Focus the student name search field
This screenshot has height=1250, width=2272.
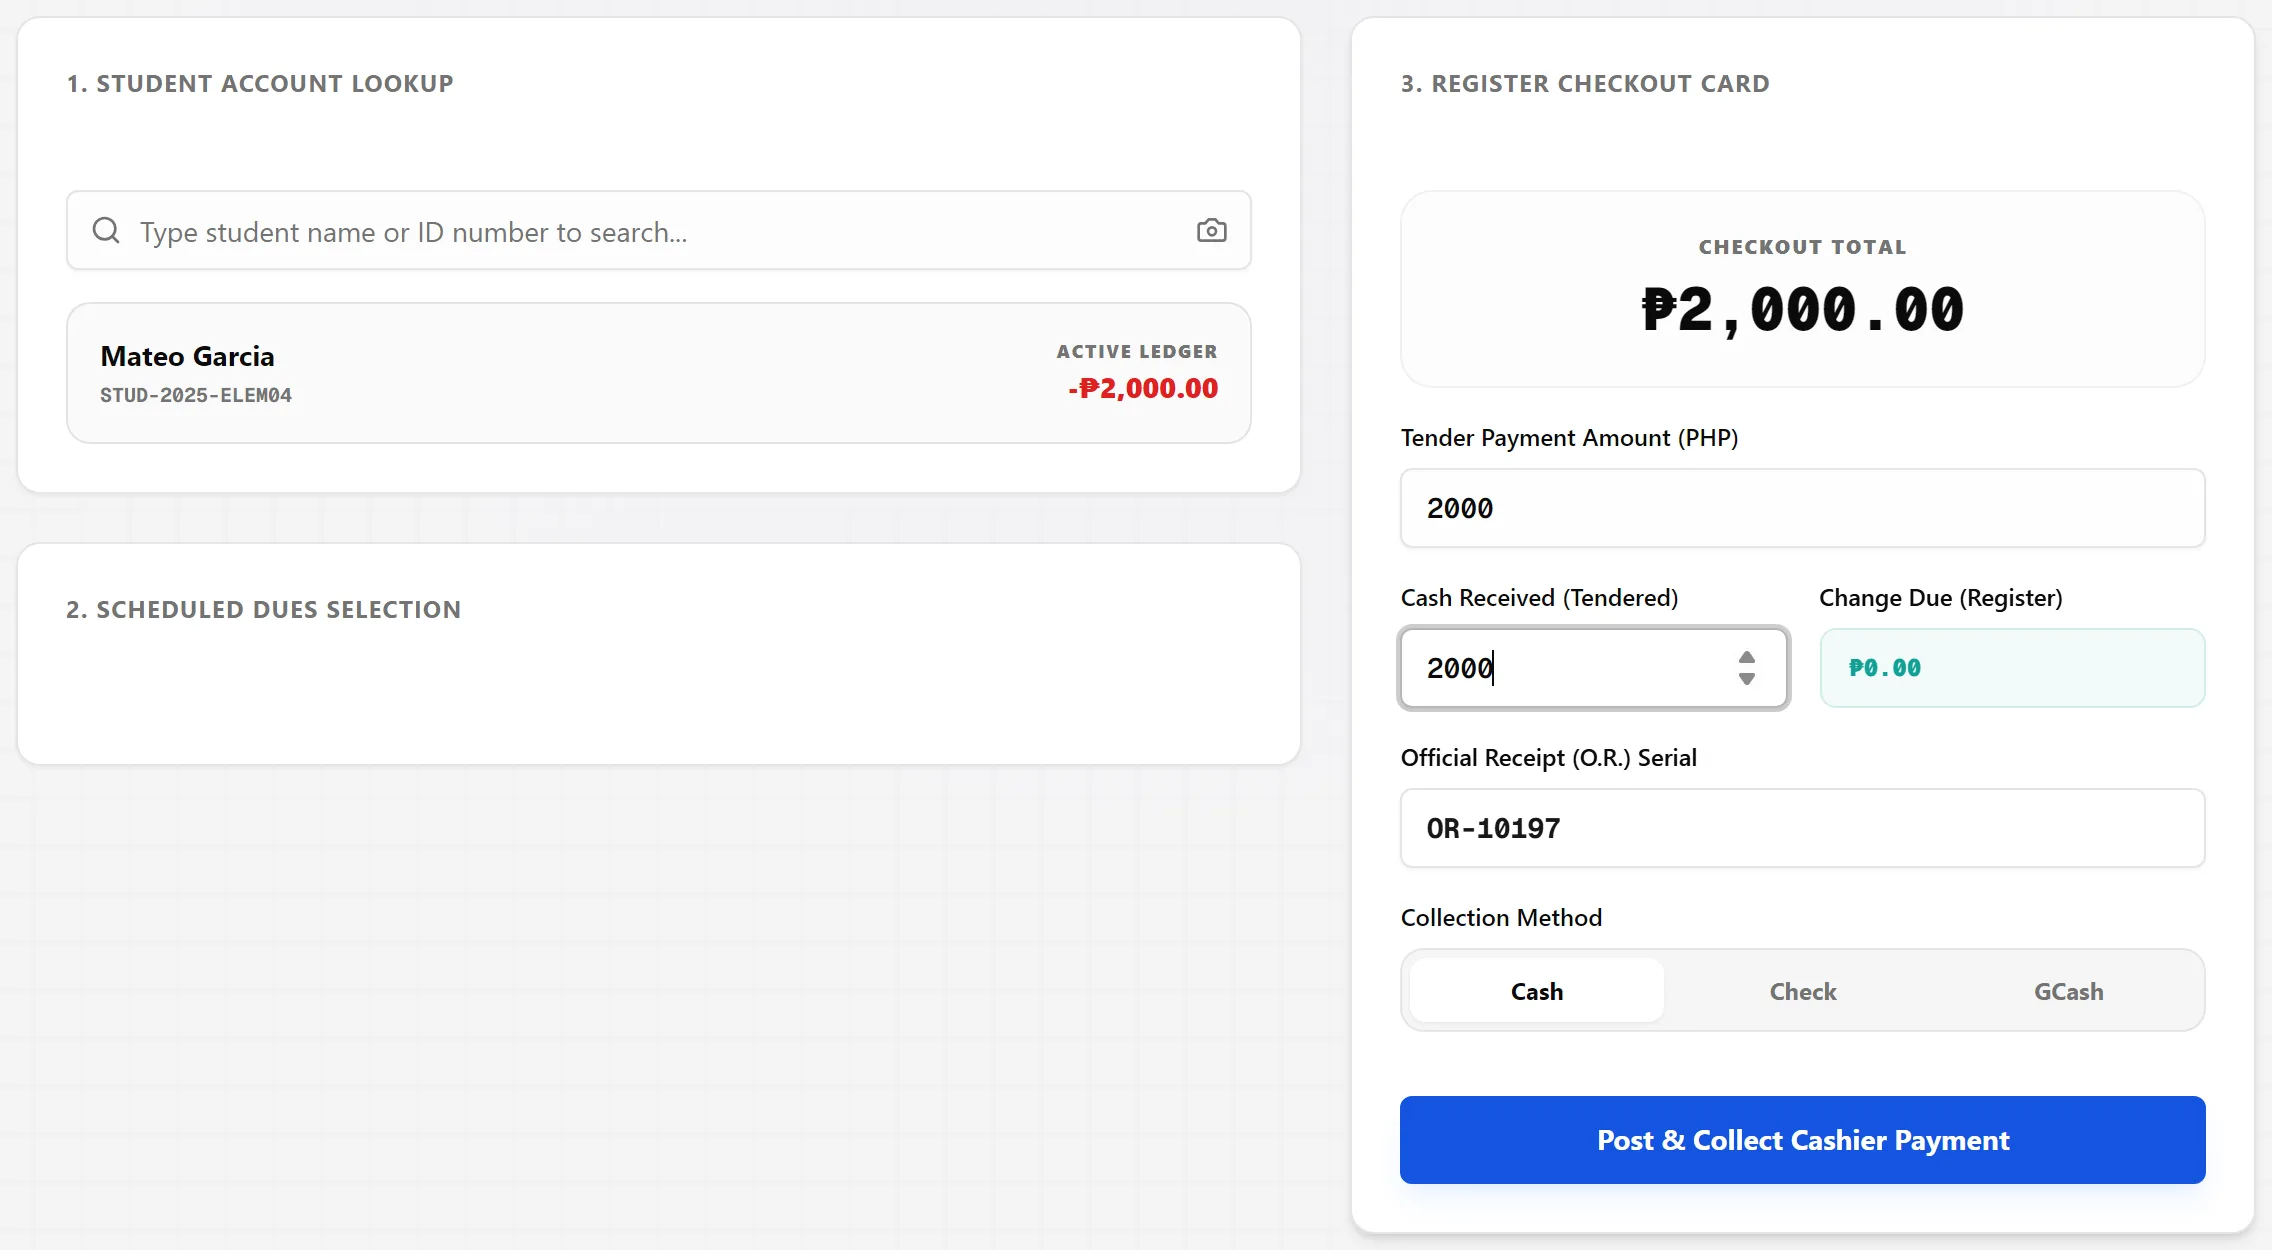tap(658, 231)
